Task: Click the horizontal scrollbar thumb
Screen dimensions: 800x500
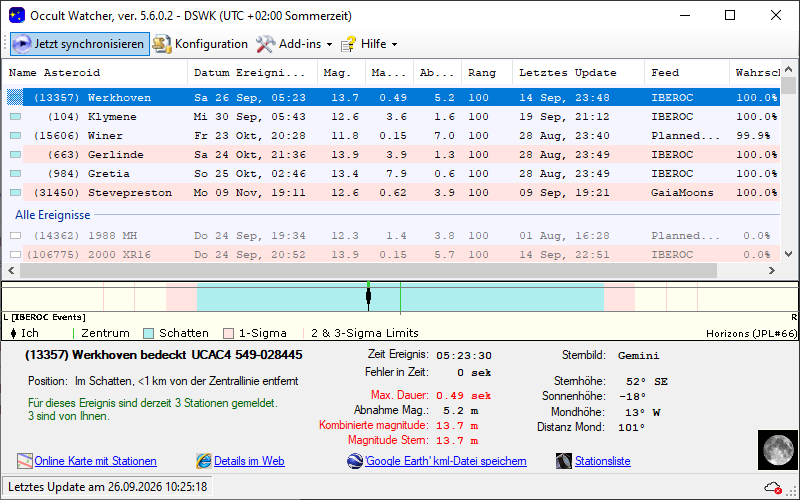Action: (x=368, y=270)
